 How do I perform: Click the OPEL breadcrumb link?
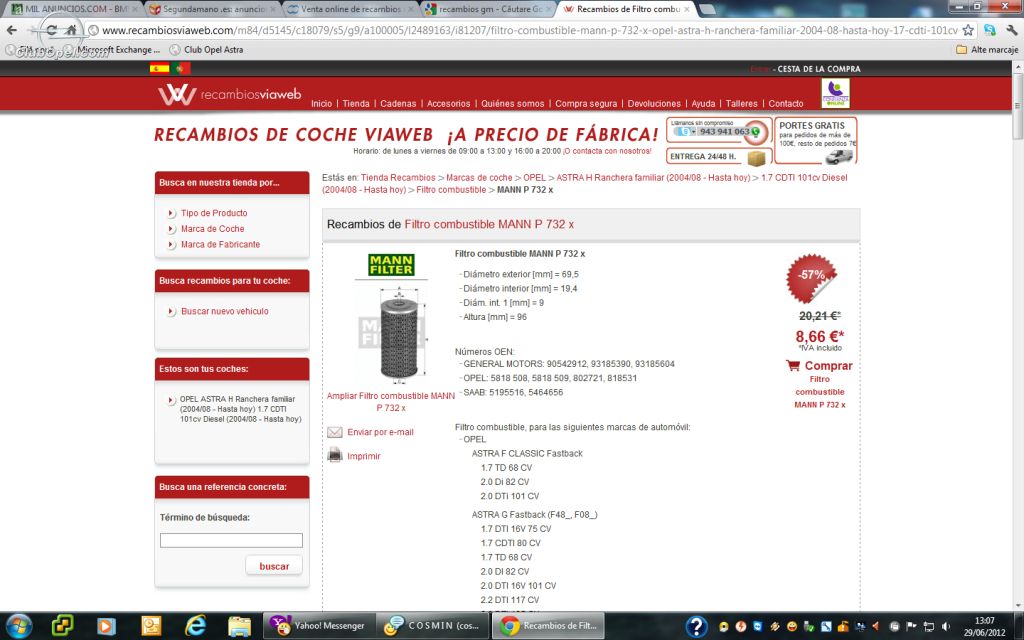534,178
